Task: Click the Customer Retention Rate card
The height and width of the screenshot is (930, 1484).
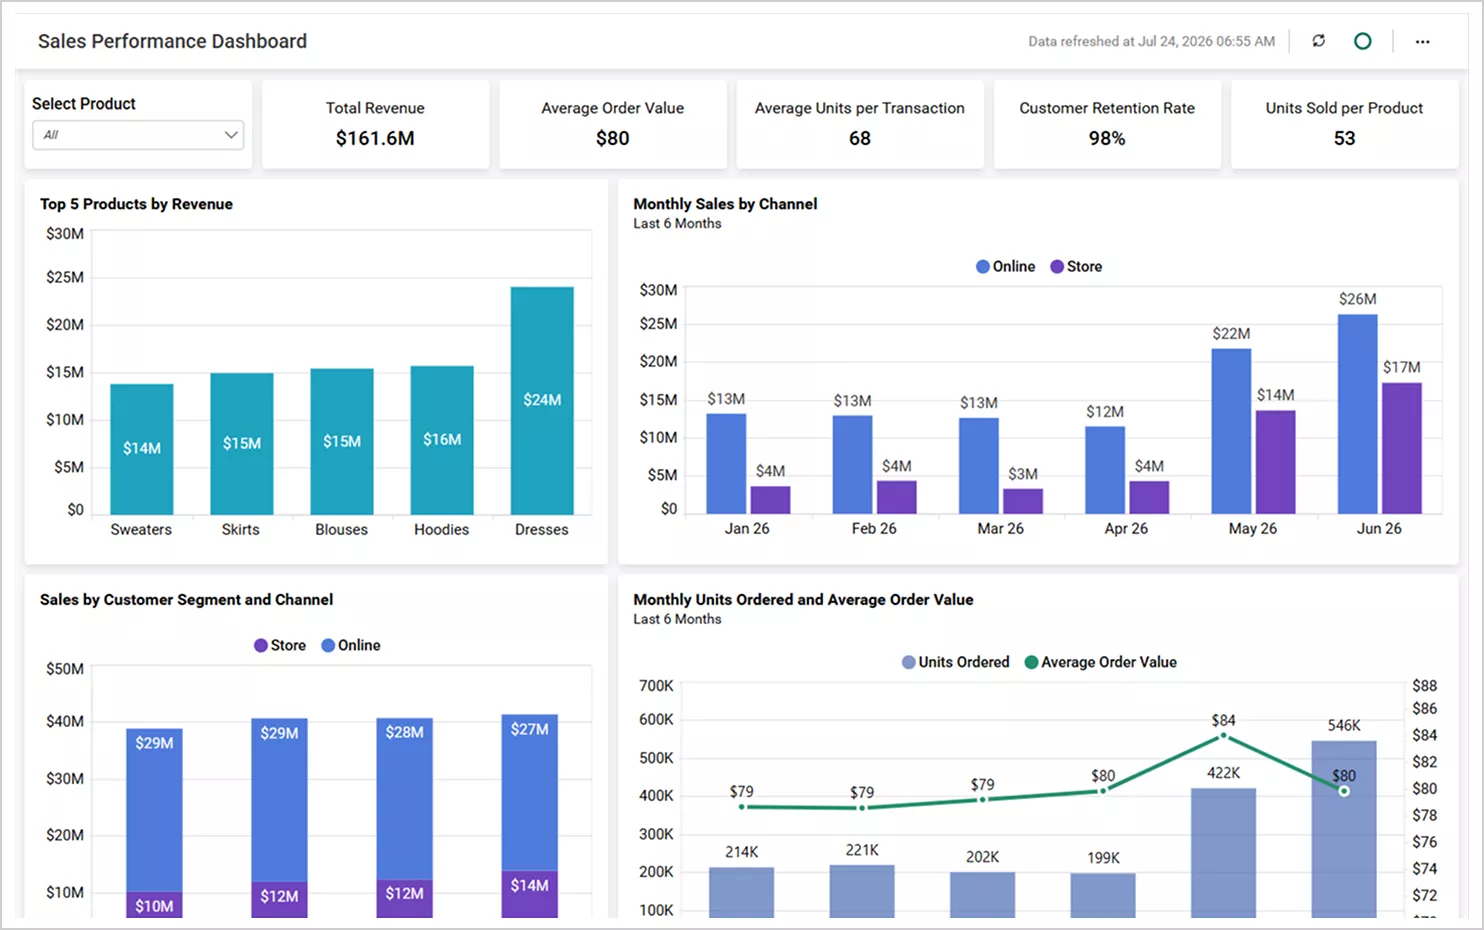Action: [1107, 124]
